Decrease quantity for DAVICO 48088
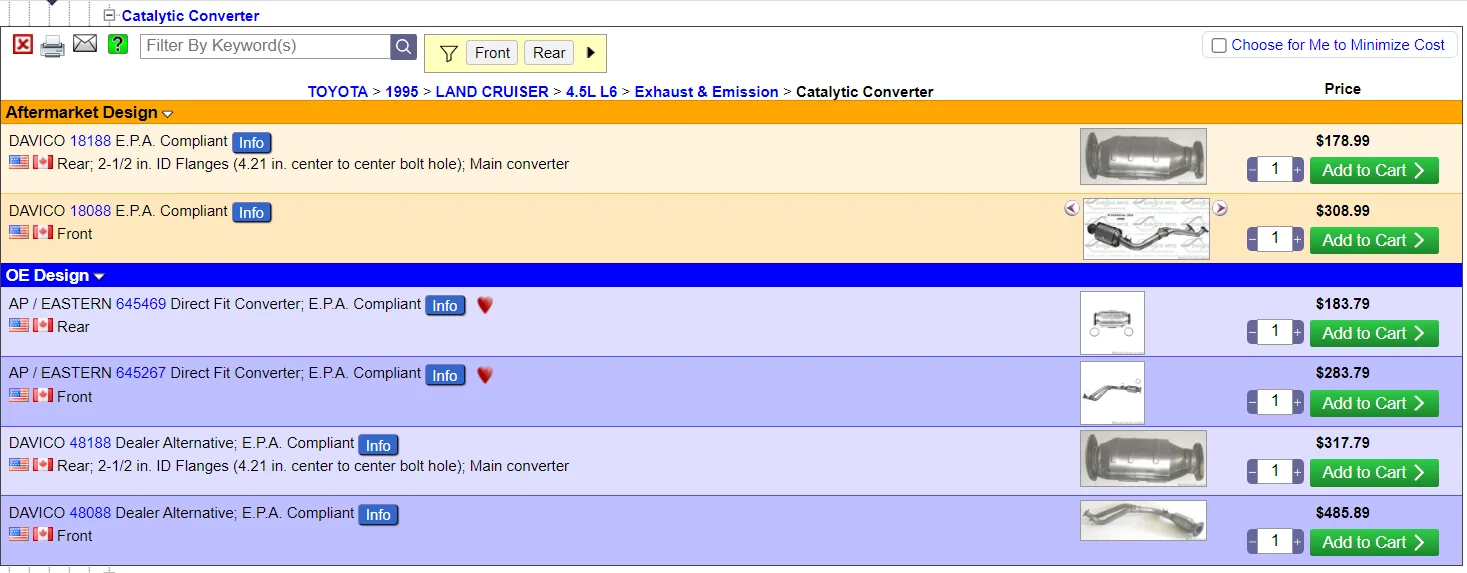The image size is (1467, 573). (x=1253, y=542)
